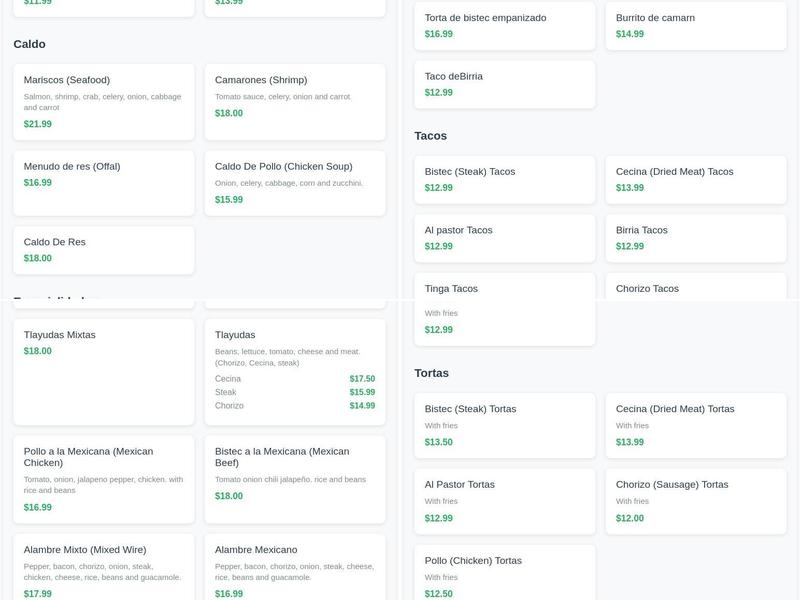800x600 pixels.
Task: Open the Burrito de camarn item
Action: [695, 26]
